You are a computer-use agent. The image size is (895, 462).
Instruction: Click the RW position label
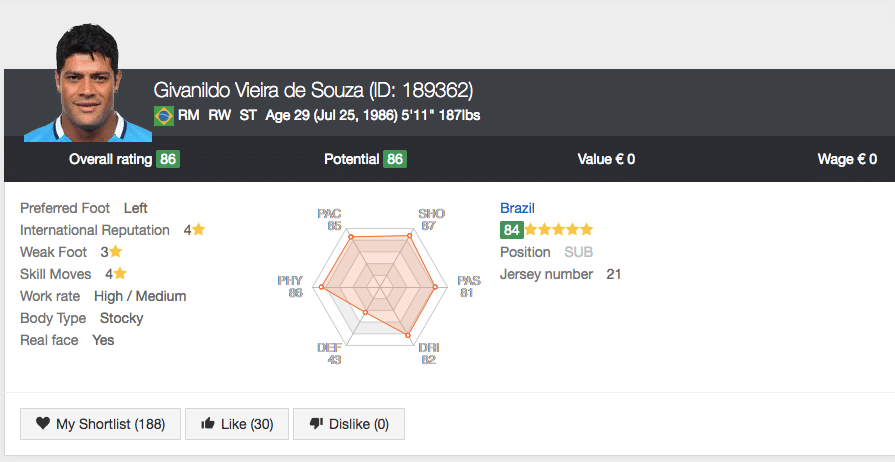pos(219,116)
